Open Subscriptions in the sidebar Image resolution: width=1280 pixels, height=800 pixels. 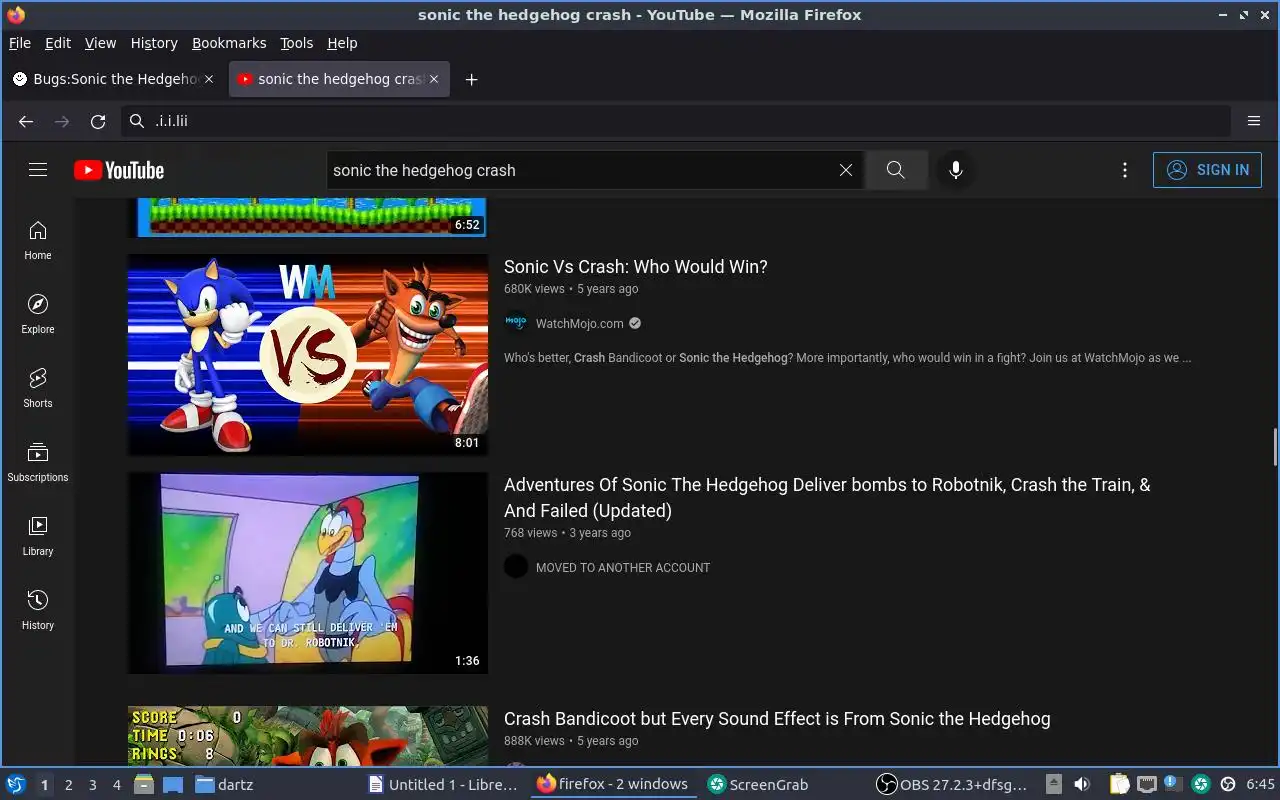(x=38, y=462)
